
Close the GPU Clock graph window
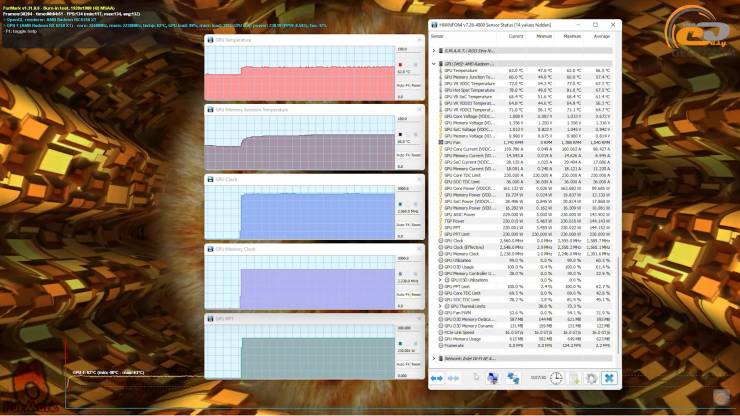[x=419, y=179]
